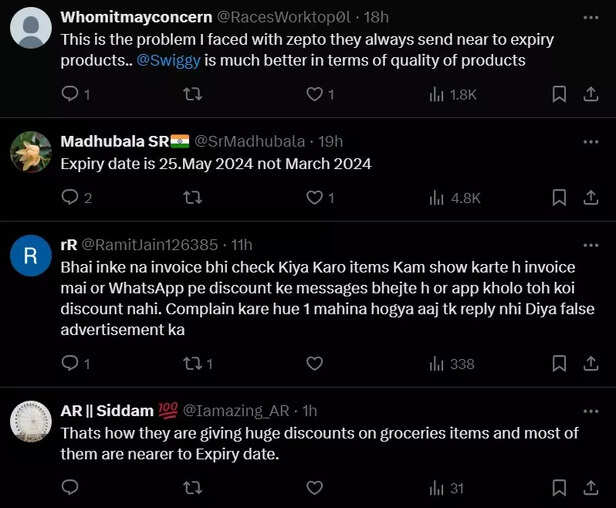
Task: Bookmark Whomitmayconcern's tweet
Action: (x=560, y=94)
